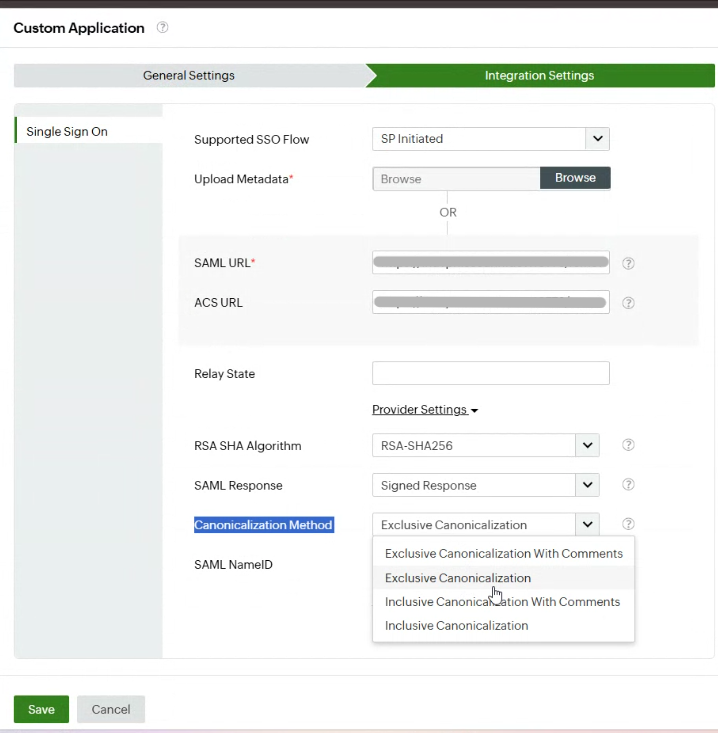Select Inclusive Canonicalization With Comments option
The width and height of the screenshot is (718, 733).
point(502,602)
